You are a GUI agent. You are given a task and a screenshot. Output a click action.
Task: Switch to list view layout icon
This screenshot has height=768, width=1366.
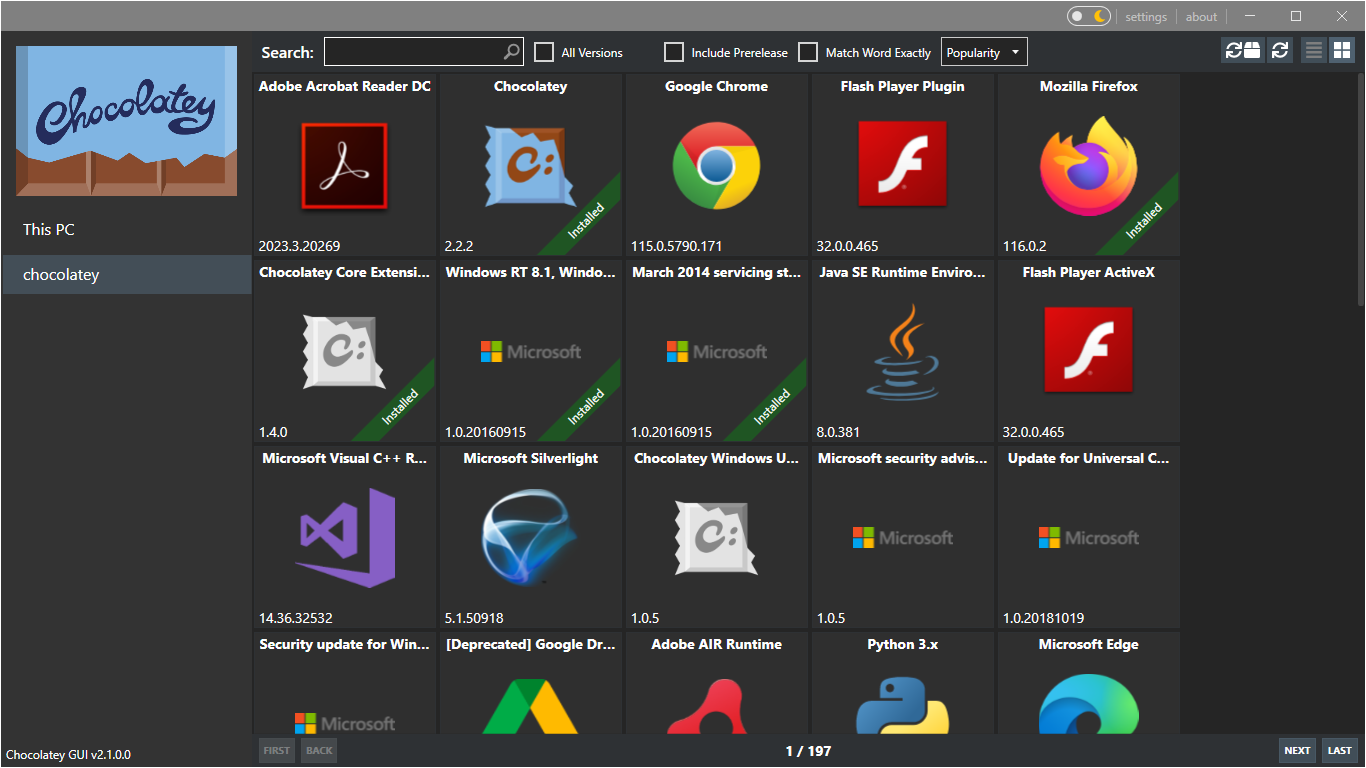point(1314,50)
